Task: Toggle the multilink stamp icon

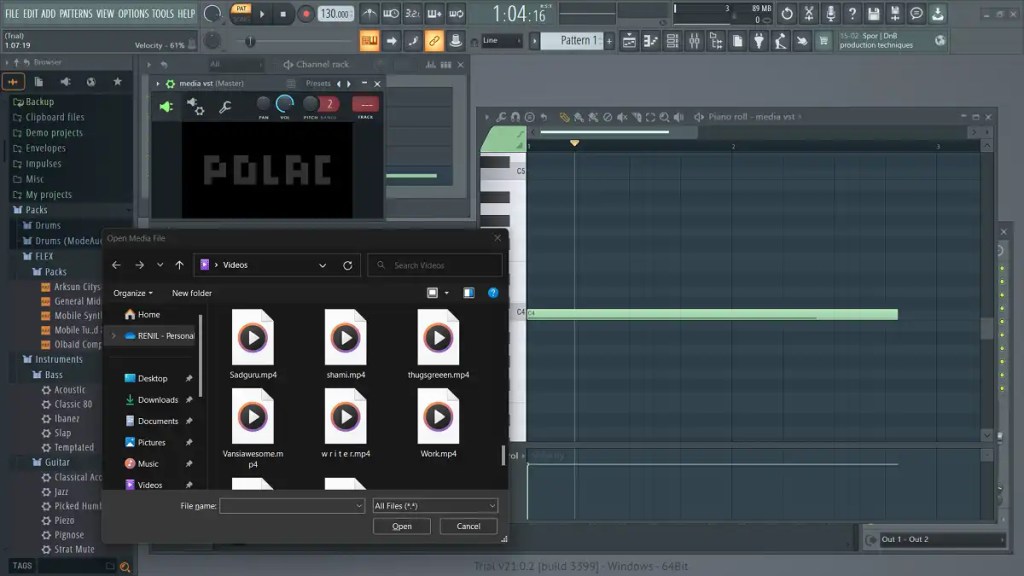Action: 455,40
